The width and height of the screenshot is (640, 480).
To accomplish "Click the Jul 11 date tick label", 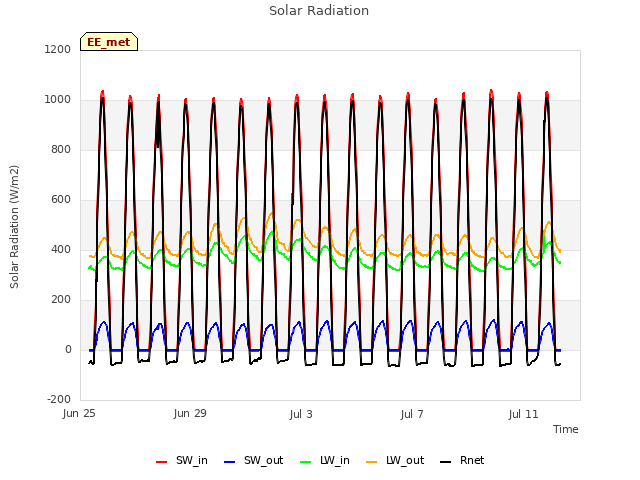I will [x=524, y=414].
